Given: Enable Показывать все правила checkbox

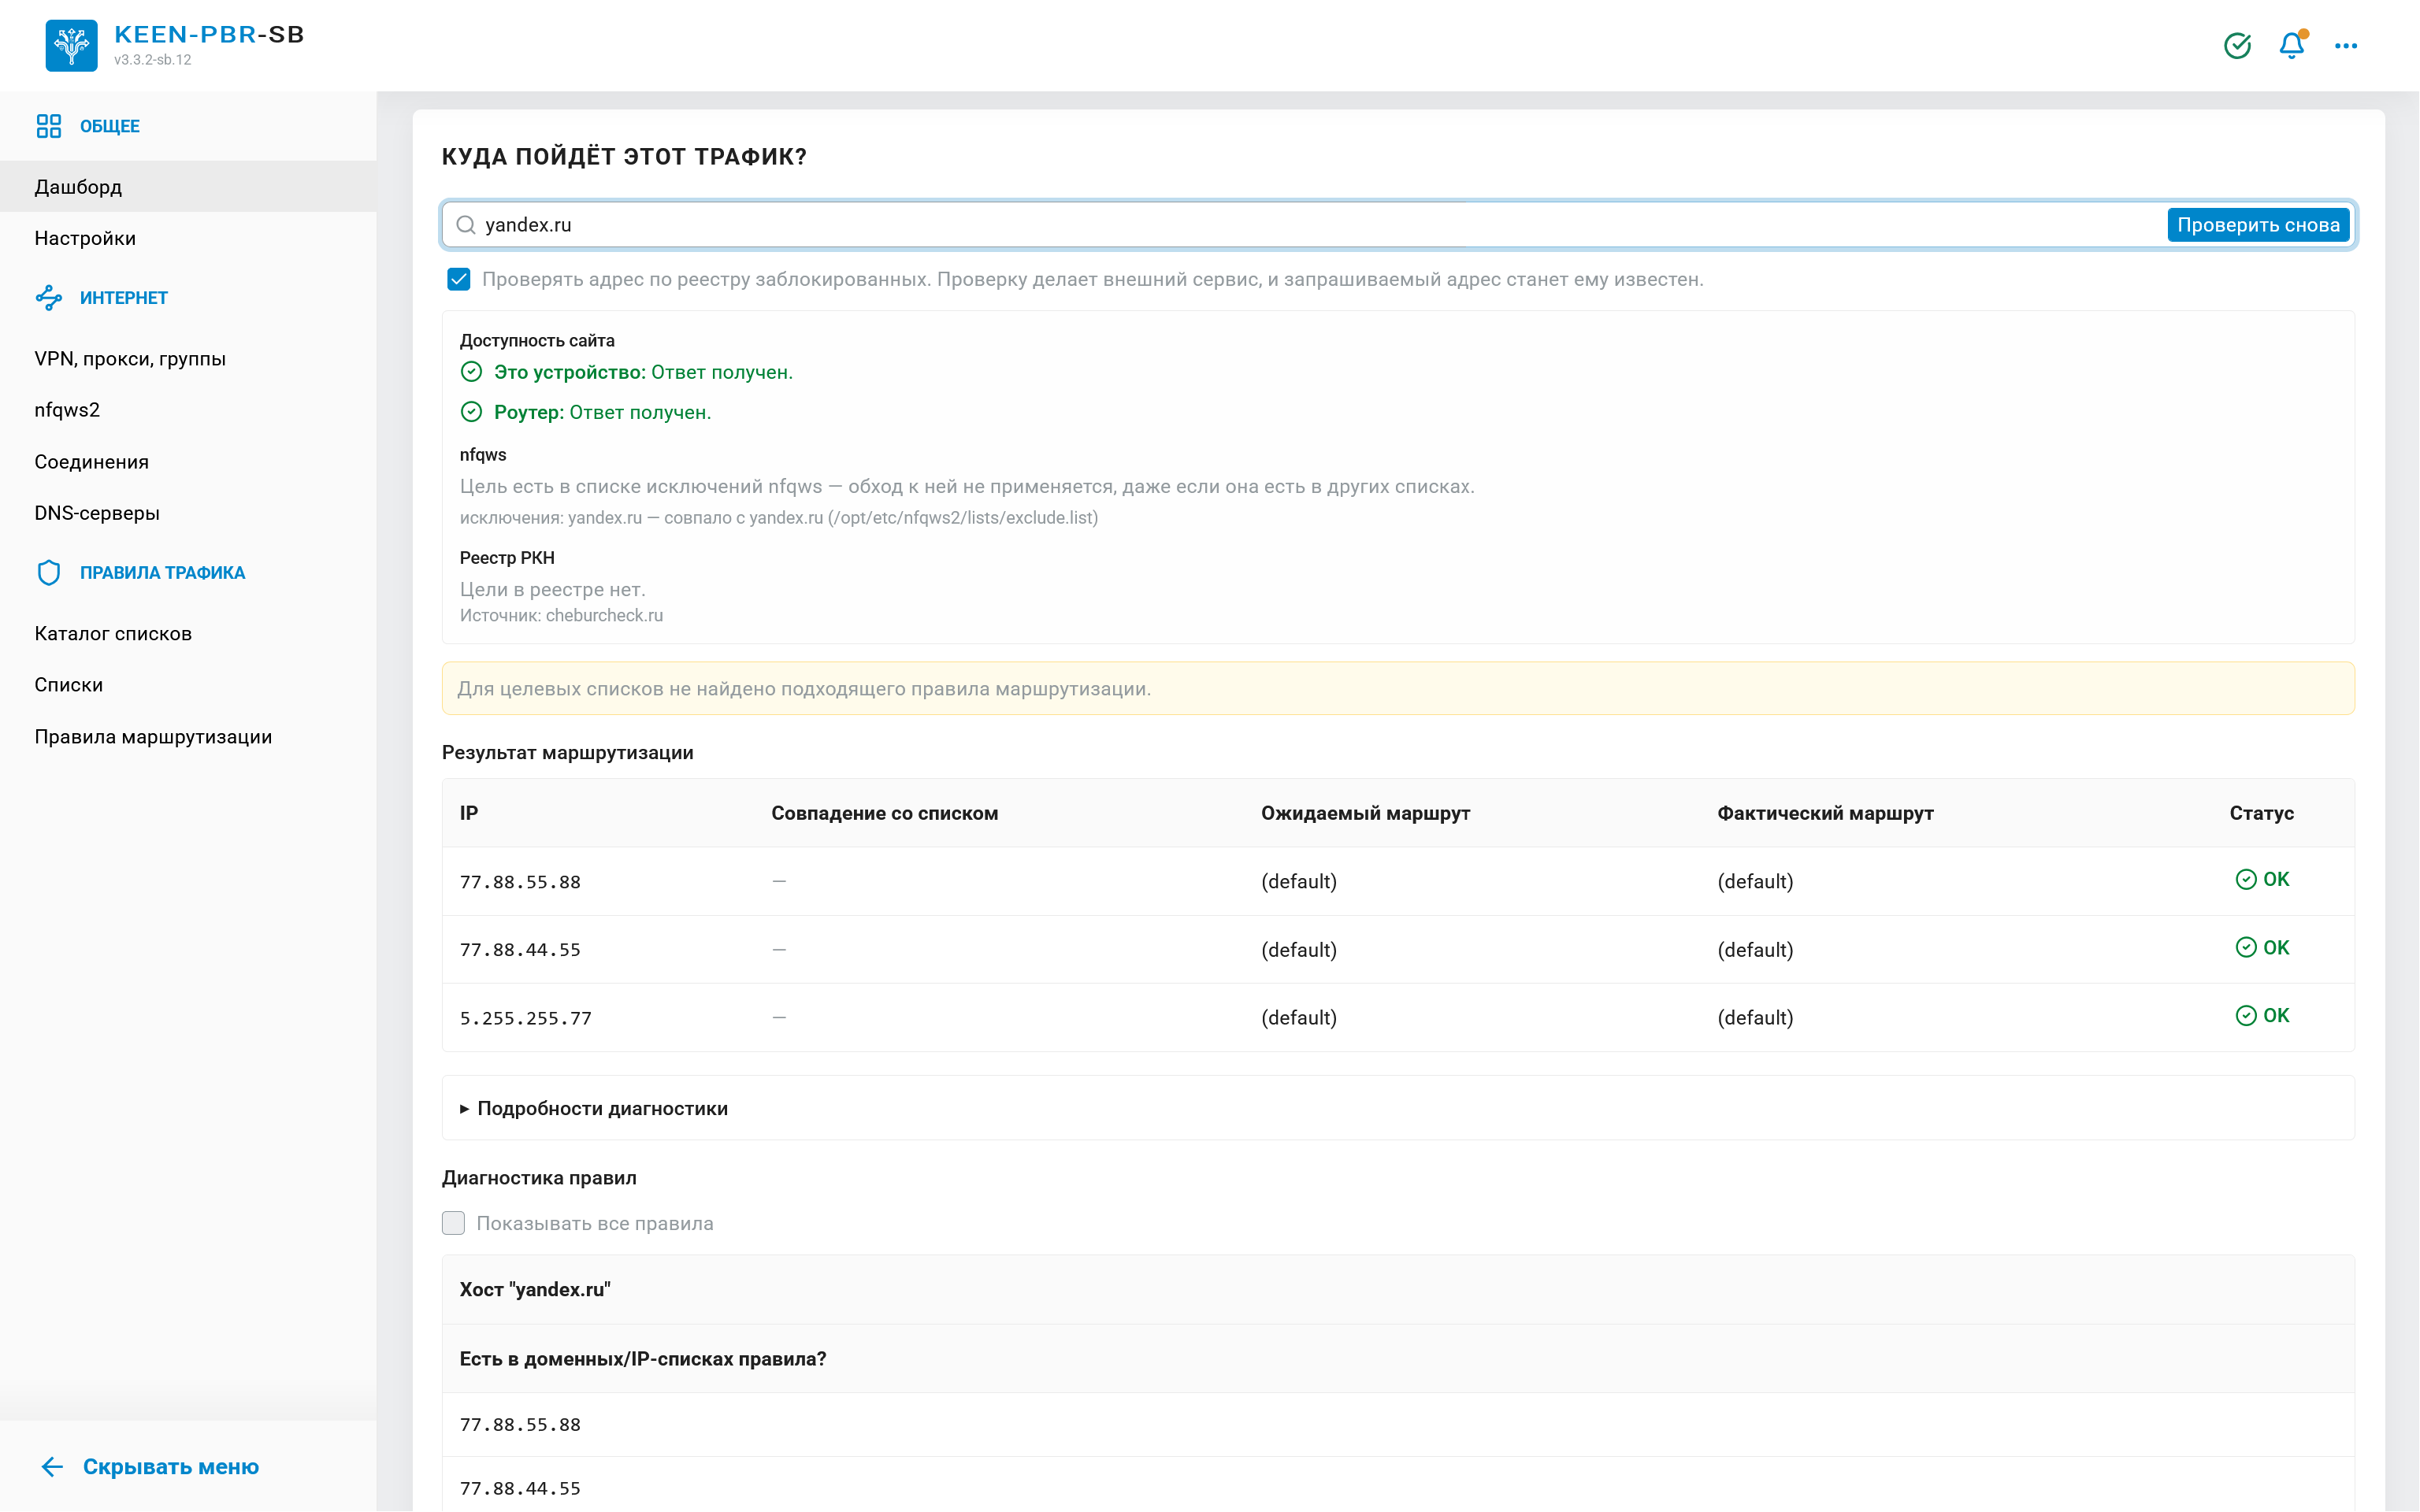Looking at the screenshot, I should click(x=454, y=1223).
